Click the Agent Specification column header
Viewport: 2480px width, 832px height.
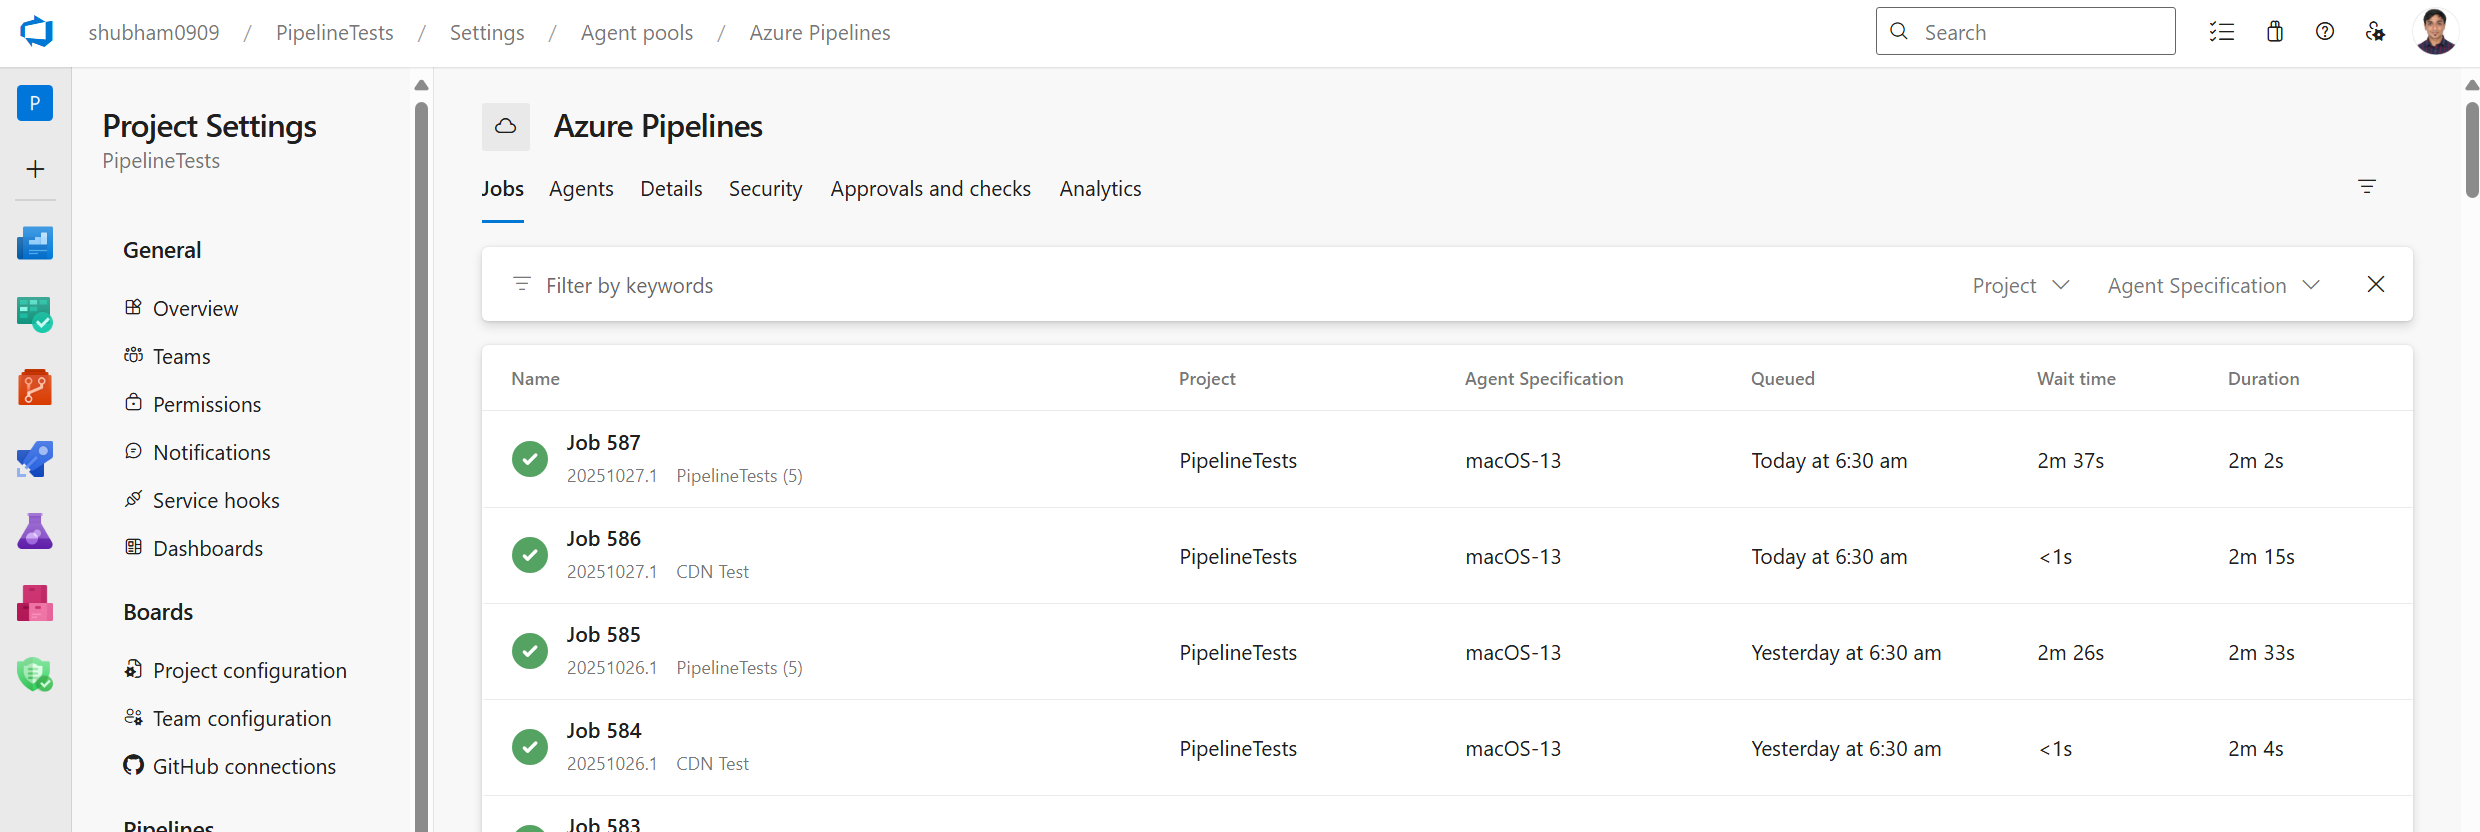pos(1544,379)
